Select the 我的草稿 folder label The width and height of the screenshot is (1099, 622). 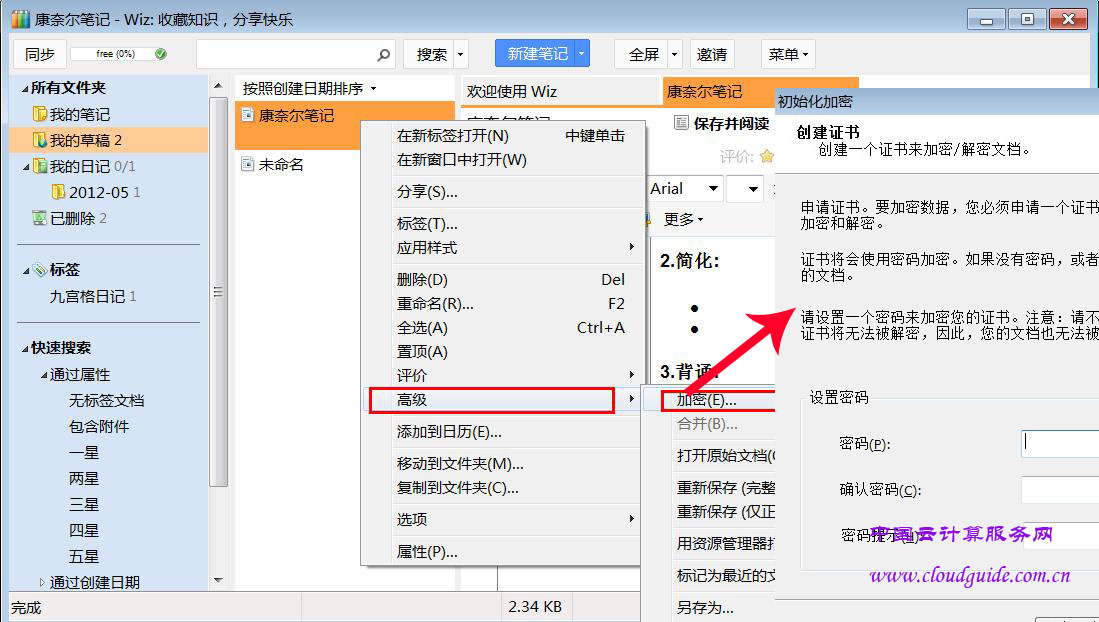(86, 140)
